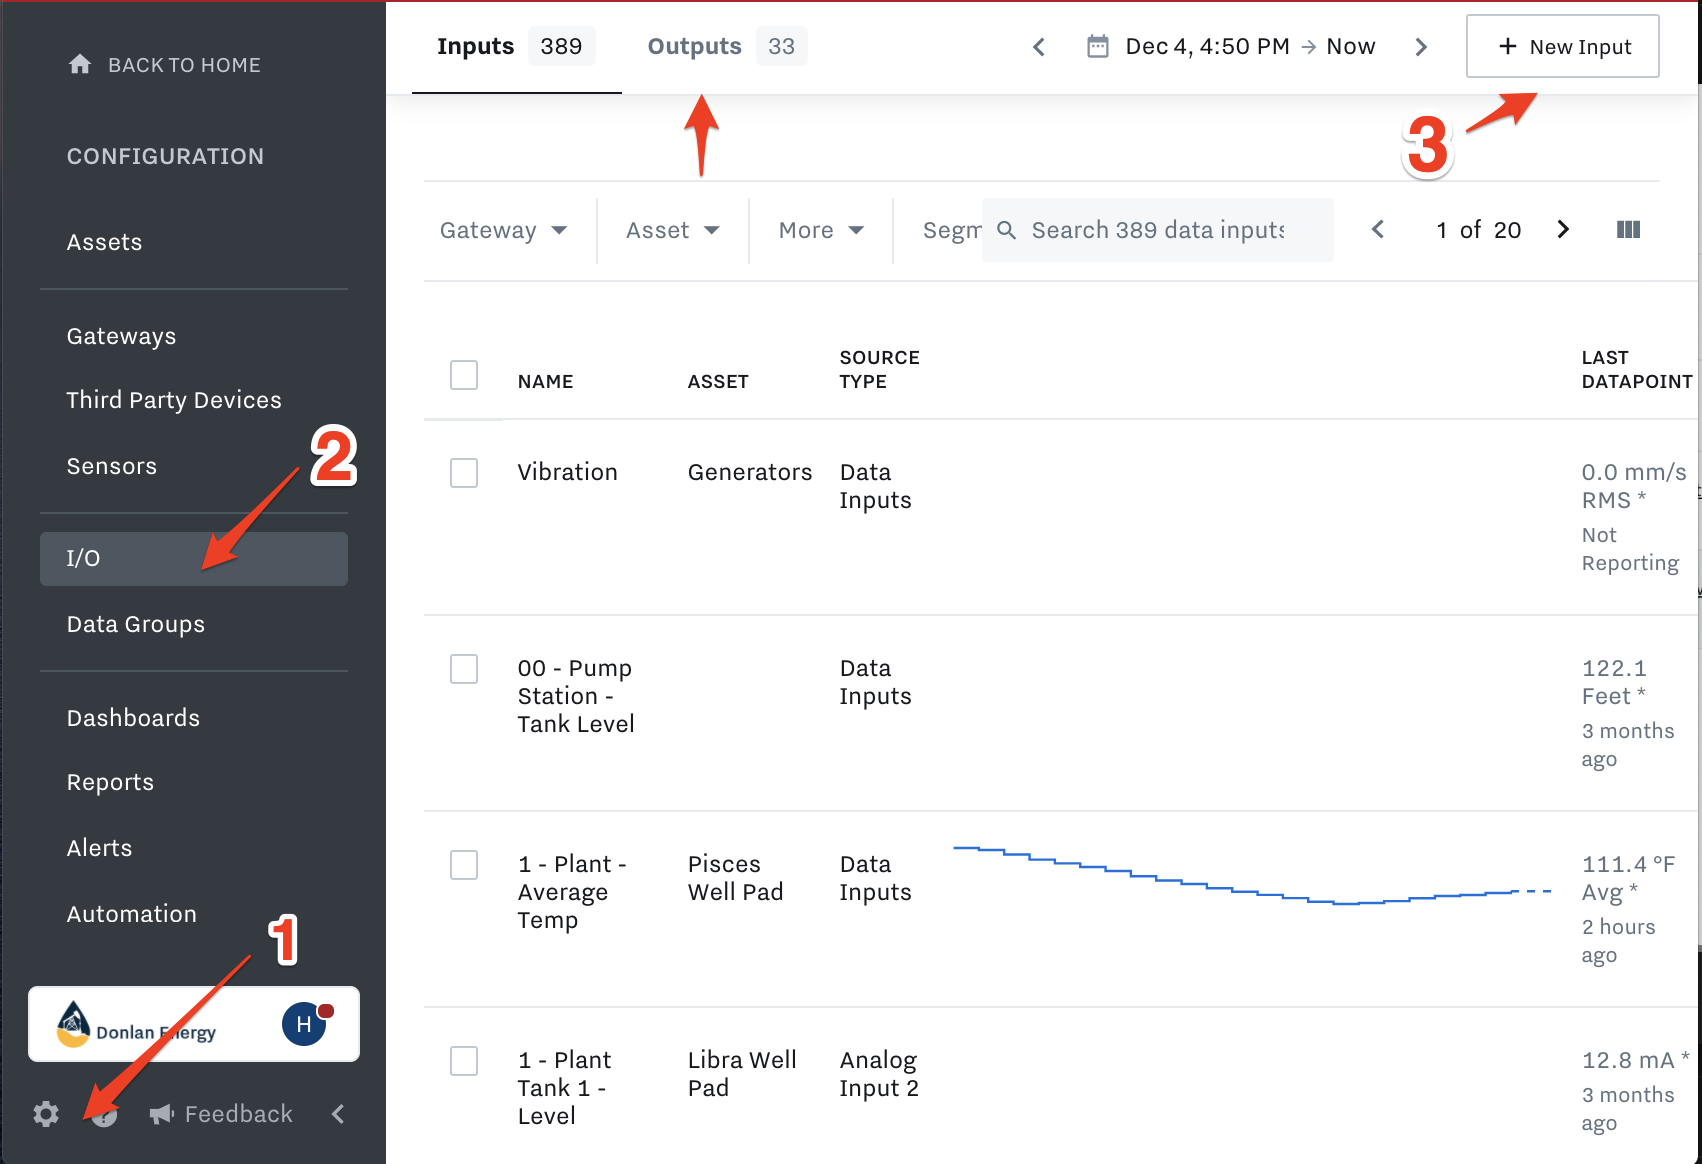Check the 1 - Plant - Average Temp checkbox
The image size is (1702, 1164).
pos(464,865)
